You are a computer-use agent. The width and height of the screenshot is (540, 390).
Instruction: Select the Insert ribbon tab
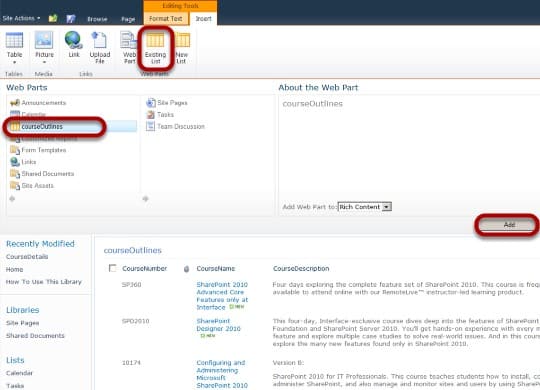pos(203,19)
